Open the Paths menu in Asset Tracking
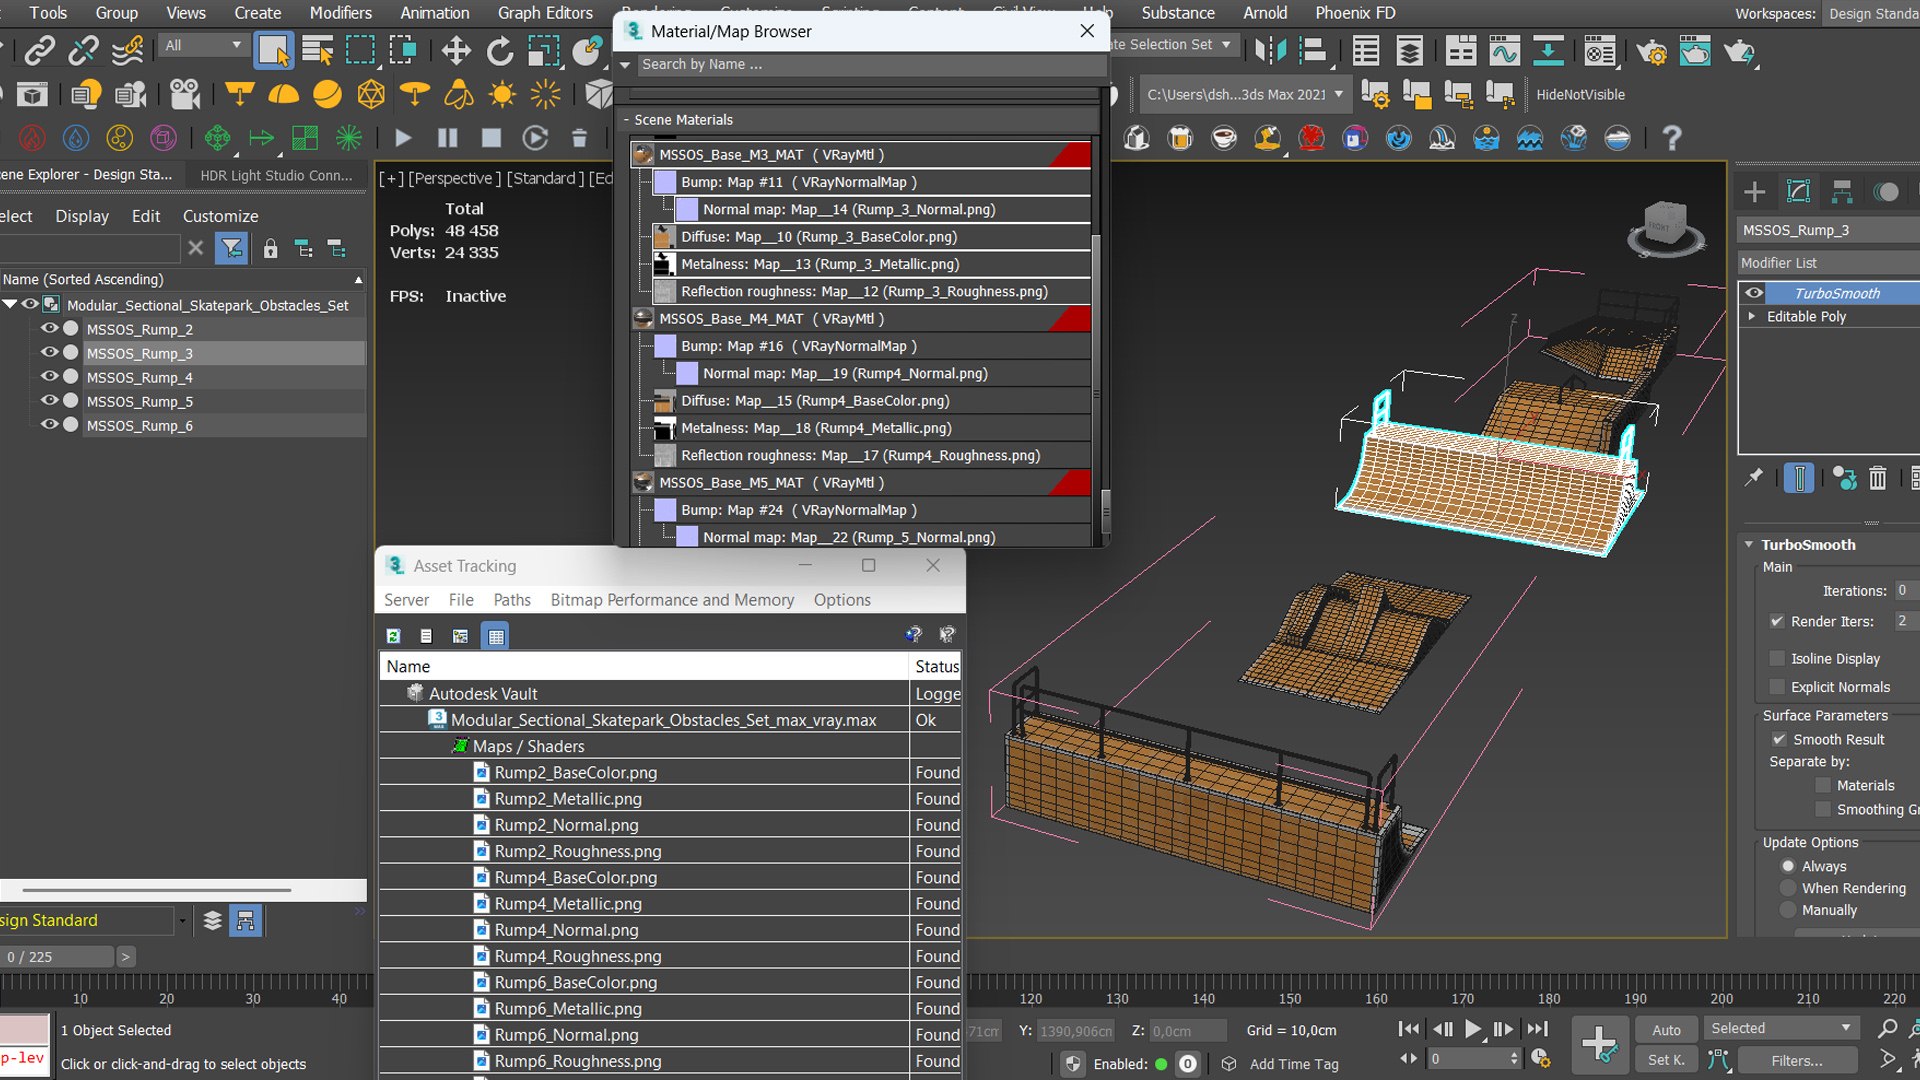Viewport: 1920px width, 1080px height. [512, 600]
